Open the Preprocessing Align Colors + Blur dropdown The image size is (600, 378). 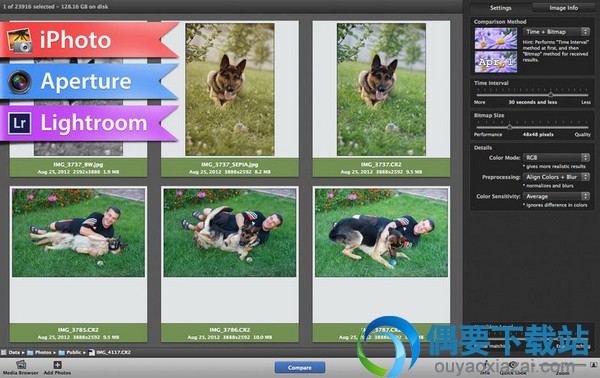(556, 177)
